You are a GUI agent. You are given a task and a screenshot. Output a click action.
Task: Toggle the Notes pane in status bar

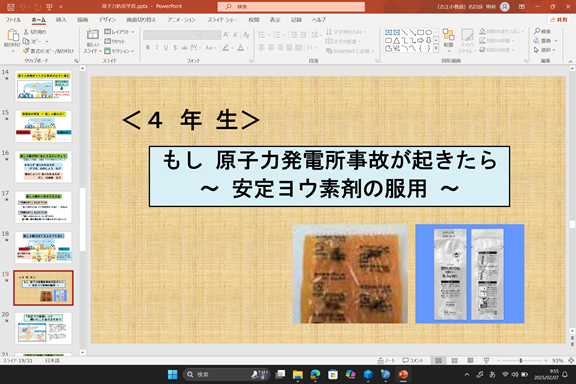coord(386,360)
